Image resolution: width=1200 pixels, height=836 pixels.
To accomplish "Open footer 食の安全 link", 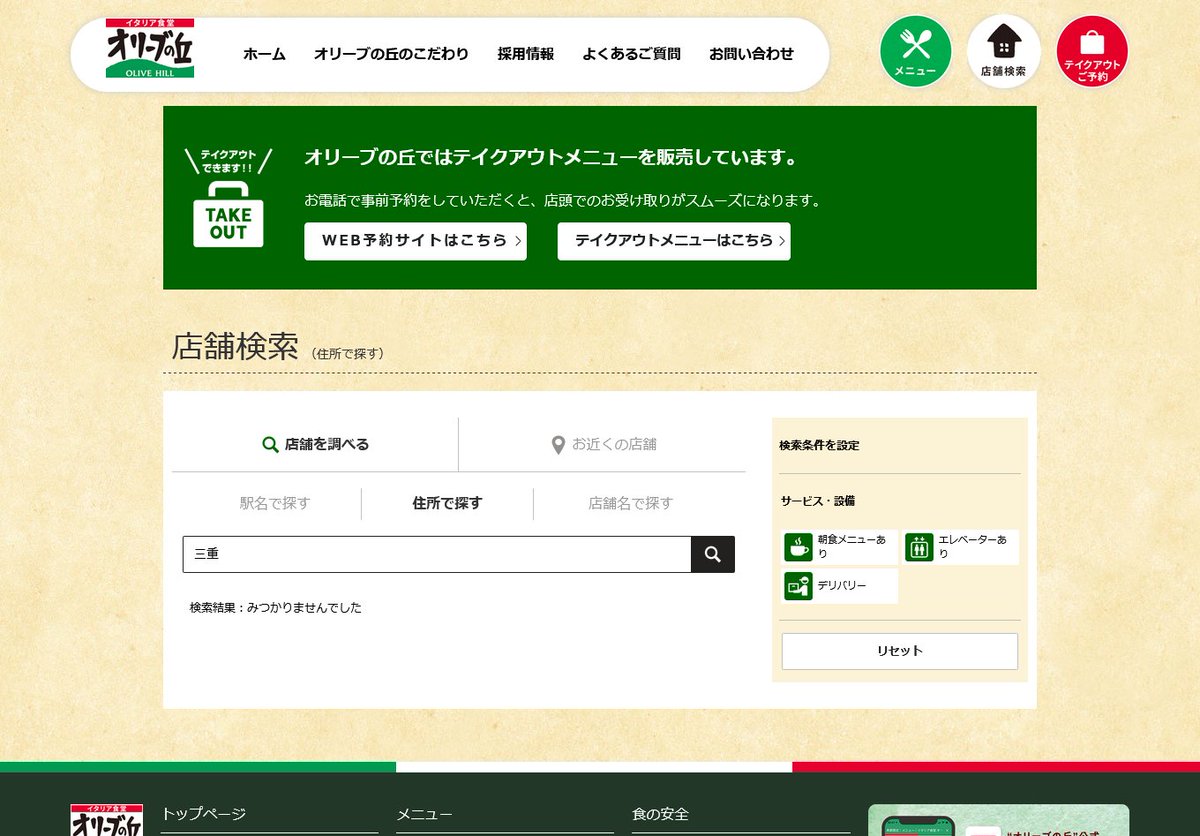I will 660,814.
